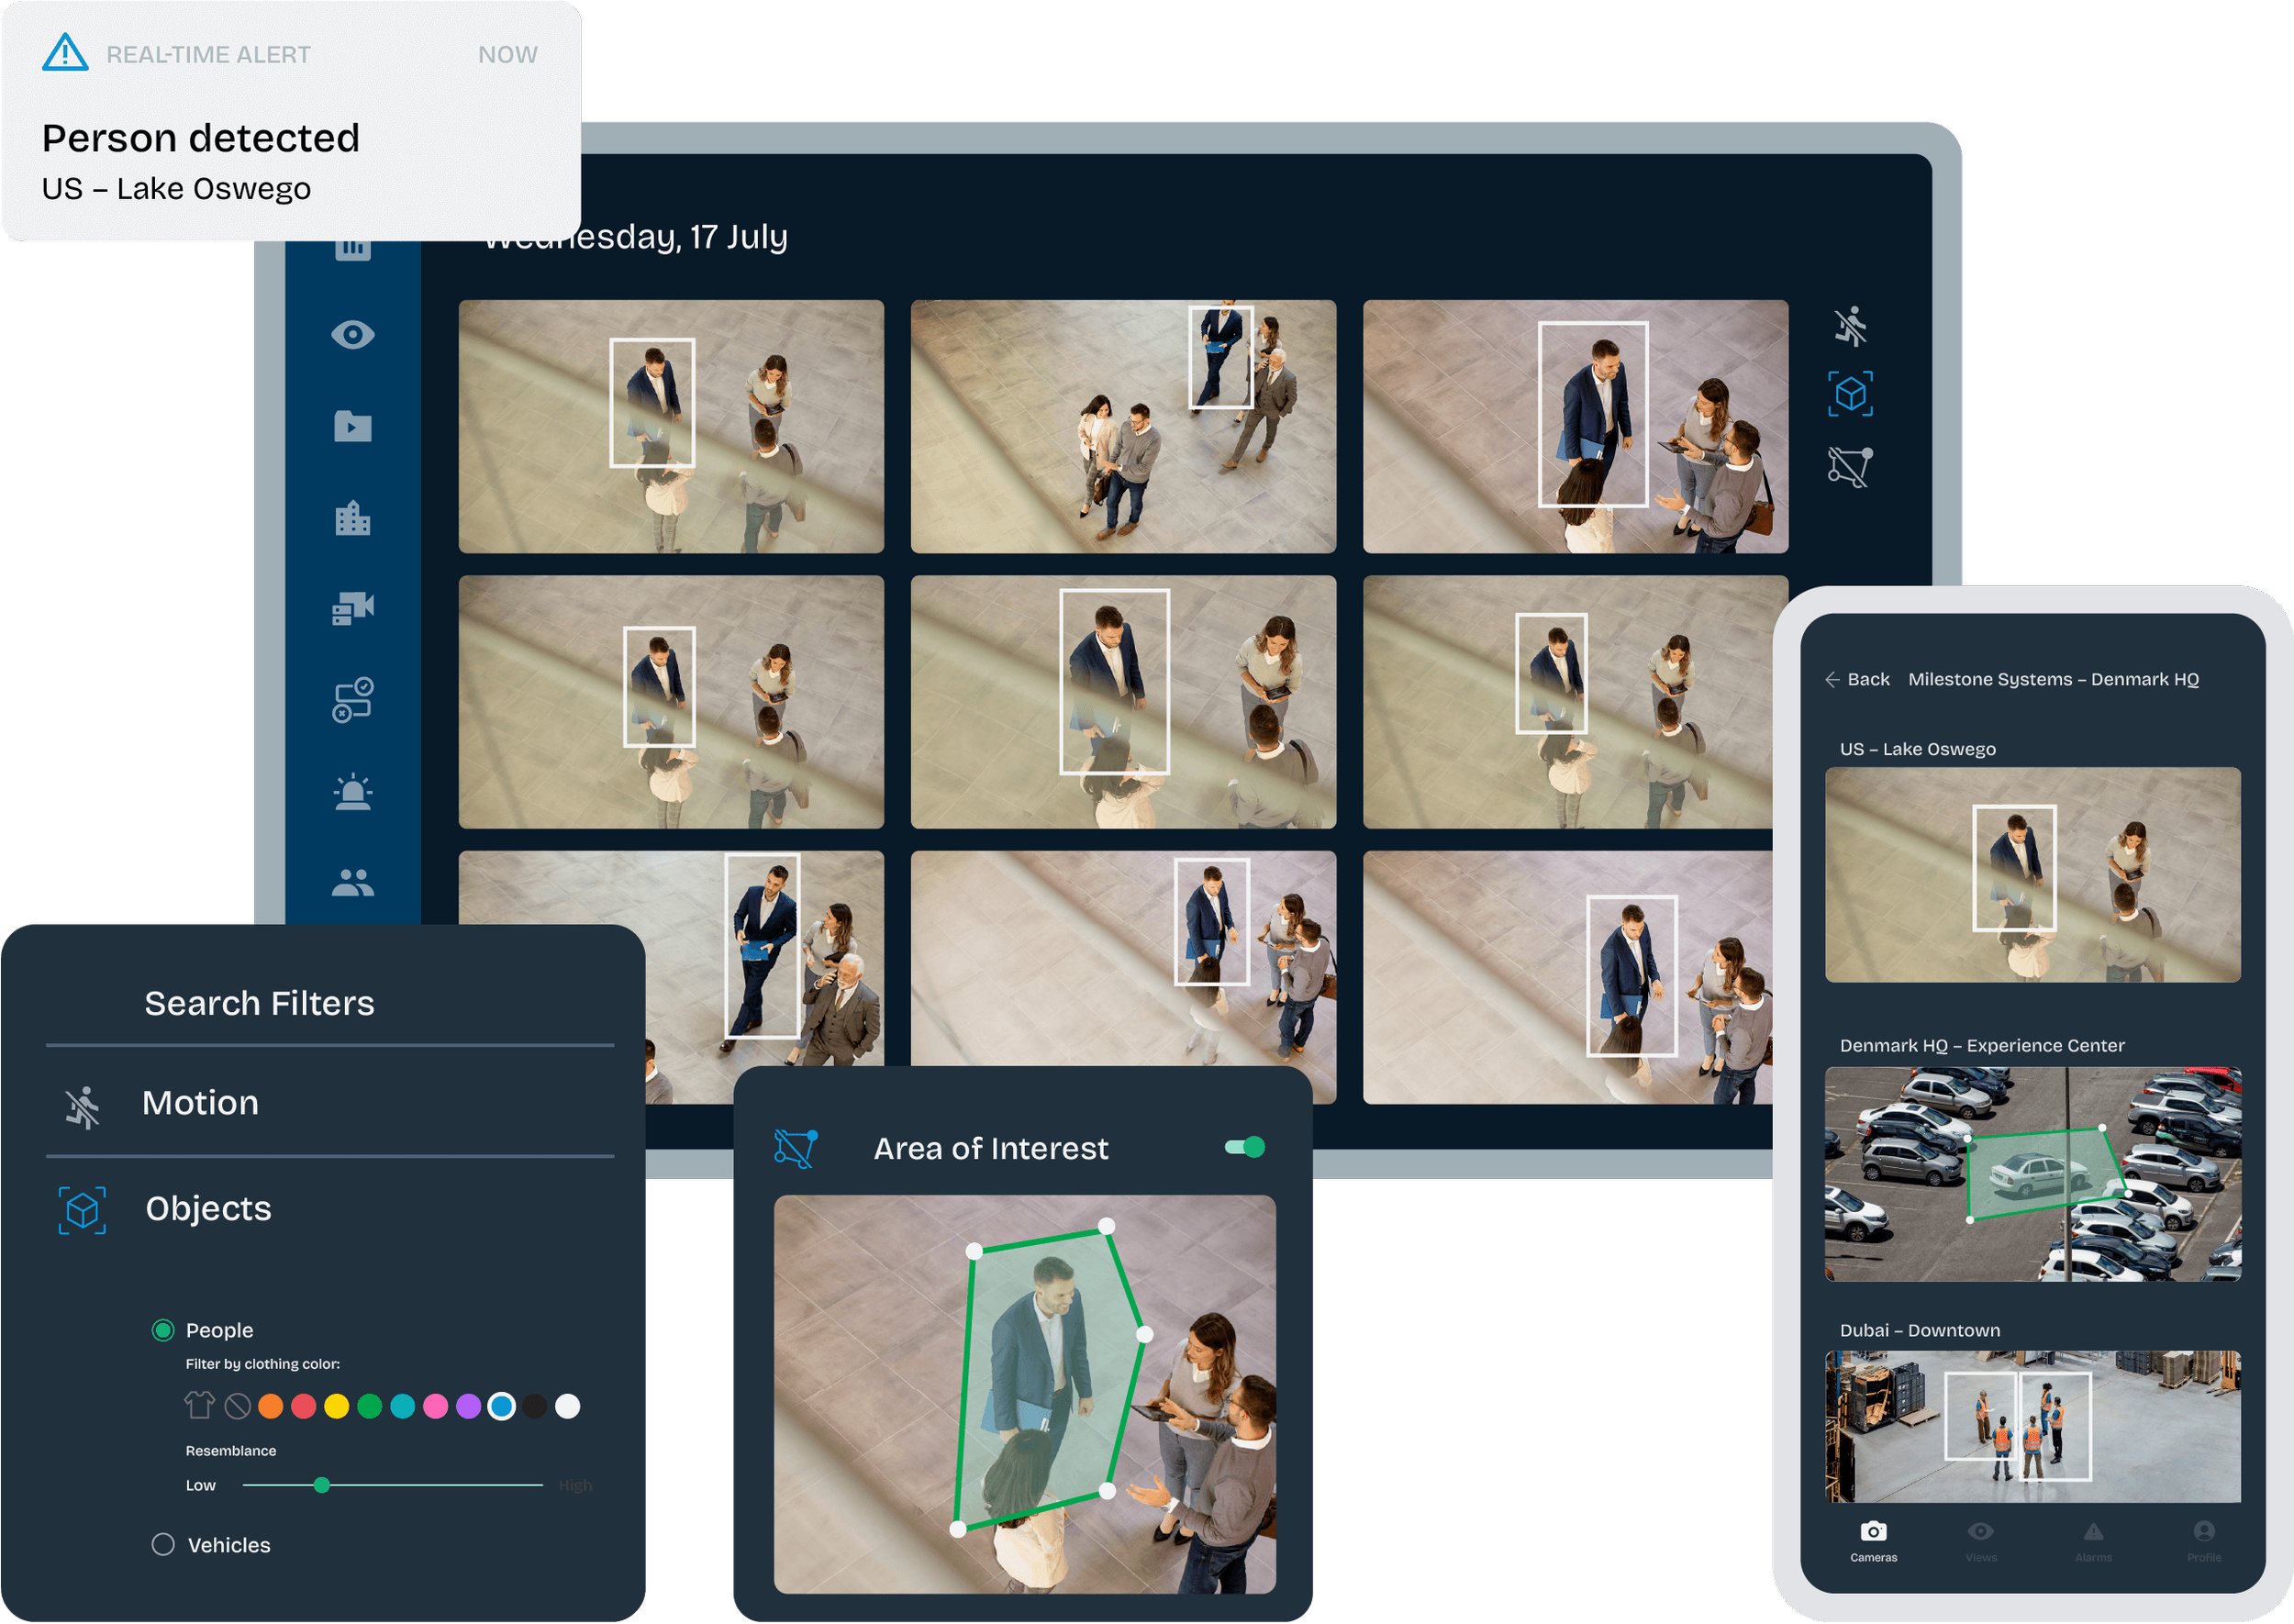Viewport: 2294px width, 1624px height.
Task: Open the building/sites icon in sidebar
Action: tap(354, 519)
